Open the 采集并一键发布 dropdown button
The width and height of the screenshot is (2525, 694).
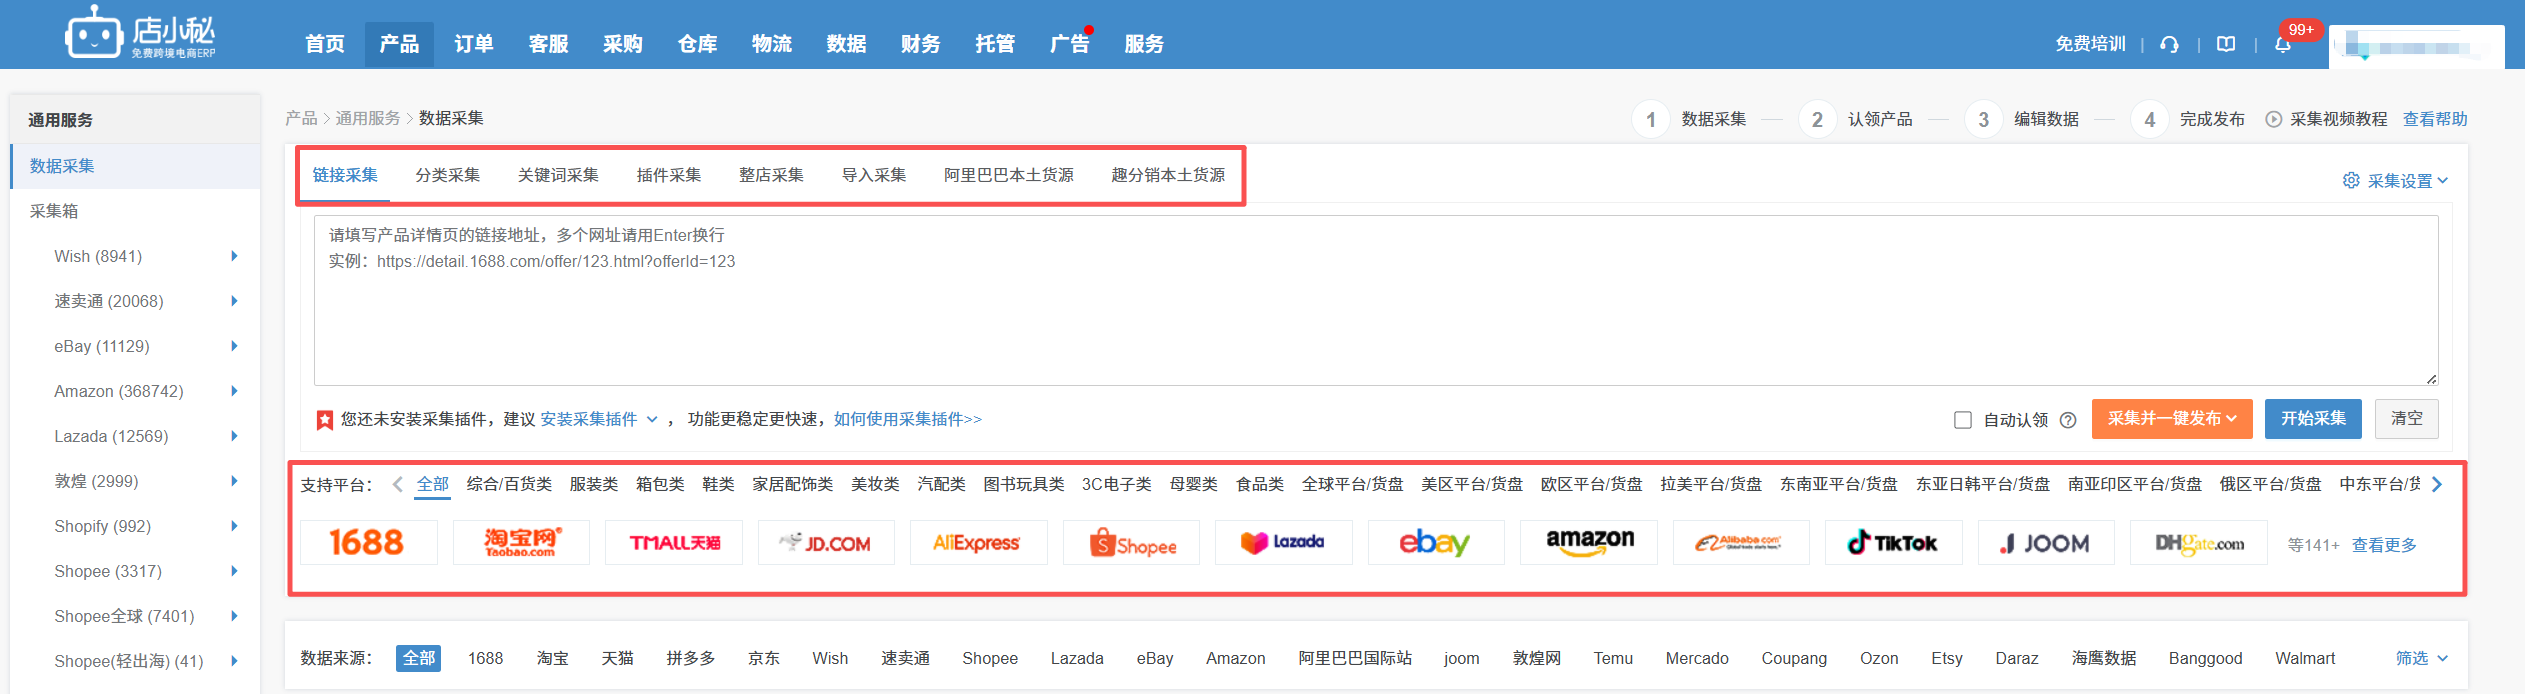click(2172, 419)
